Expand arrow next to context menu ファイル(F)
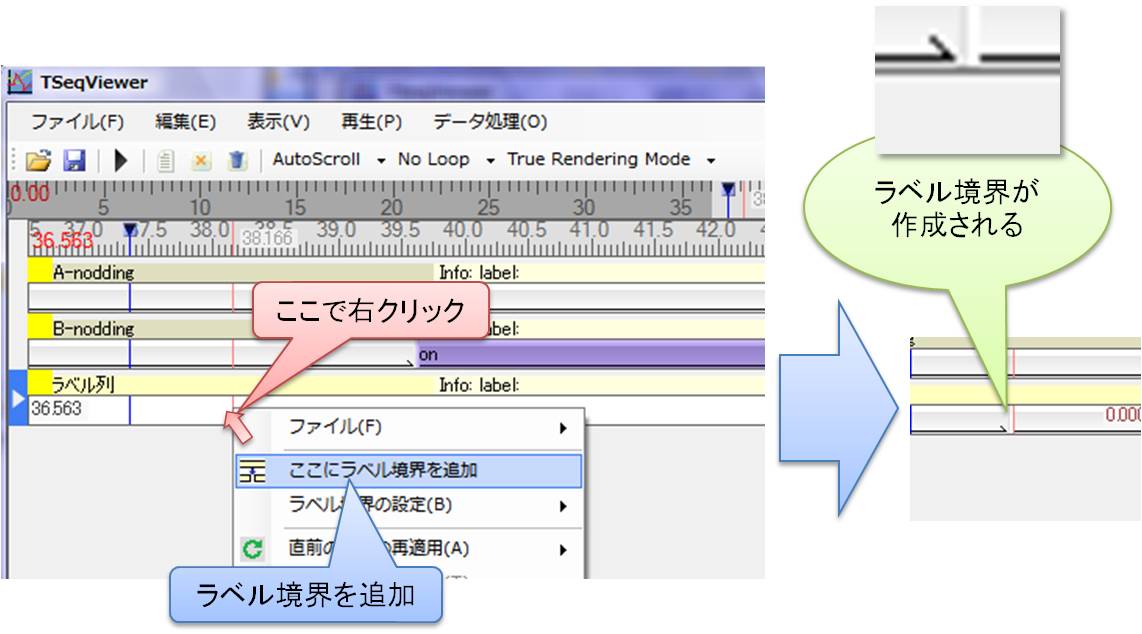The height and width of the screenshot is (634, 1142). pos(563,428)
